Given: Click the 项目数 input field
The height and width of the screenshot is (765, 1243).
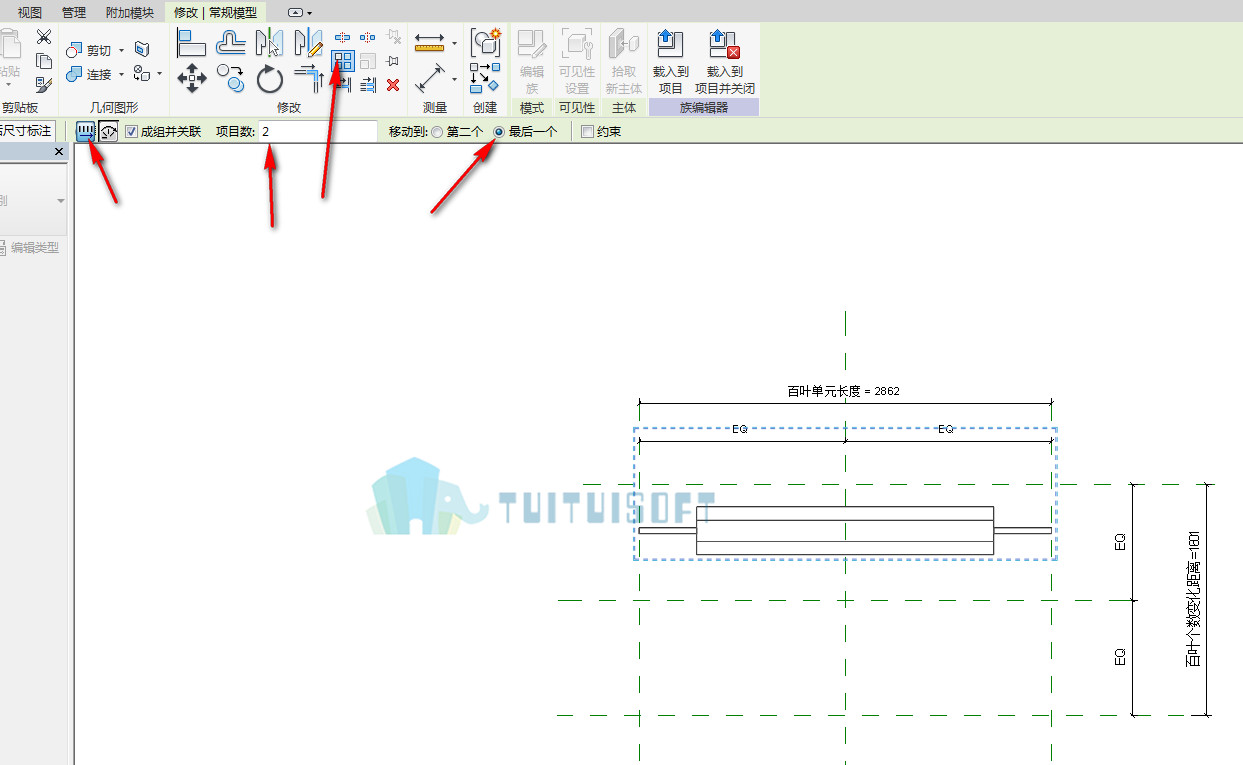Looking at the screenshot, I should point(318,131).
